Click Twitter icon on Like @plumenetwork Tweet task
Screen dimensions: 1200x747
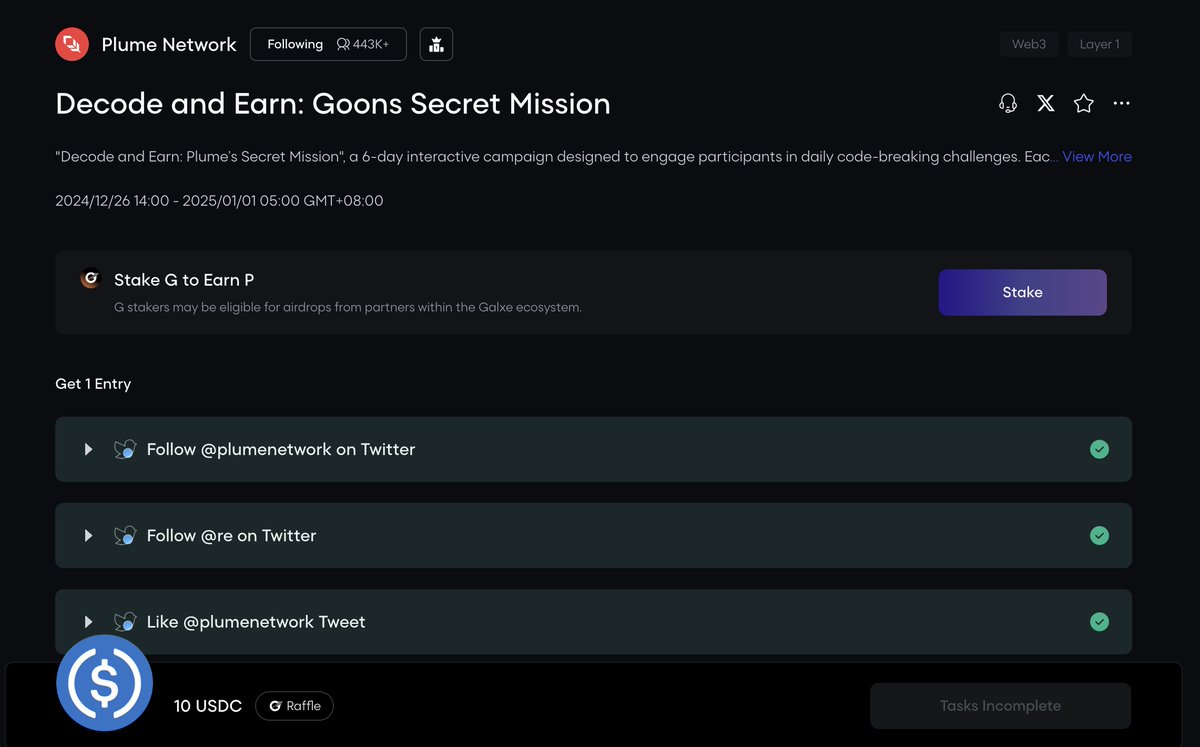click(125, 622)
